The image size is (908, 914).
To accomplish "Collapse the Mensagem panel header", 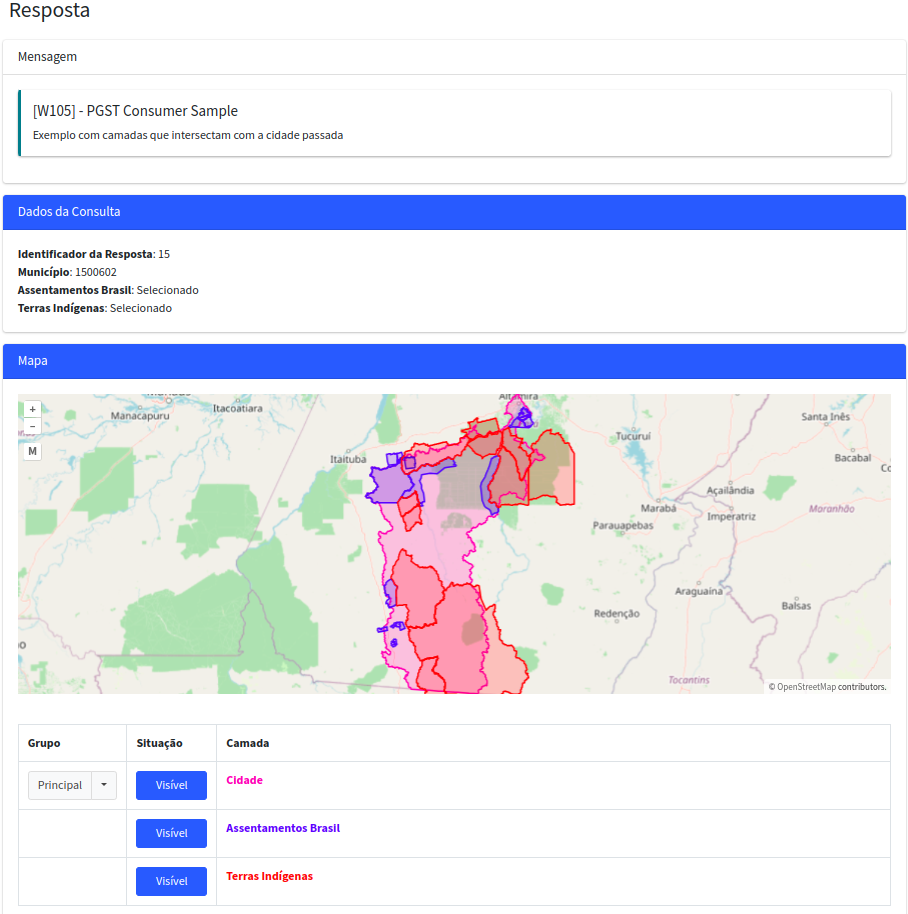I will click(47, 57).
